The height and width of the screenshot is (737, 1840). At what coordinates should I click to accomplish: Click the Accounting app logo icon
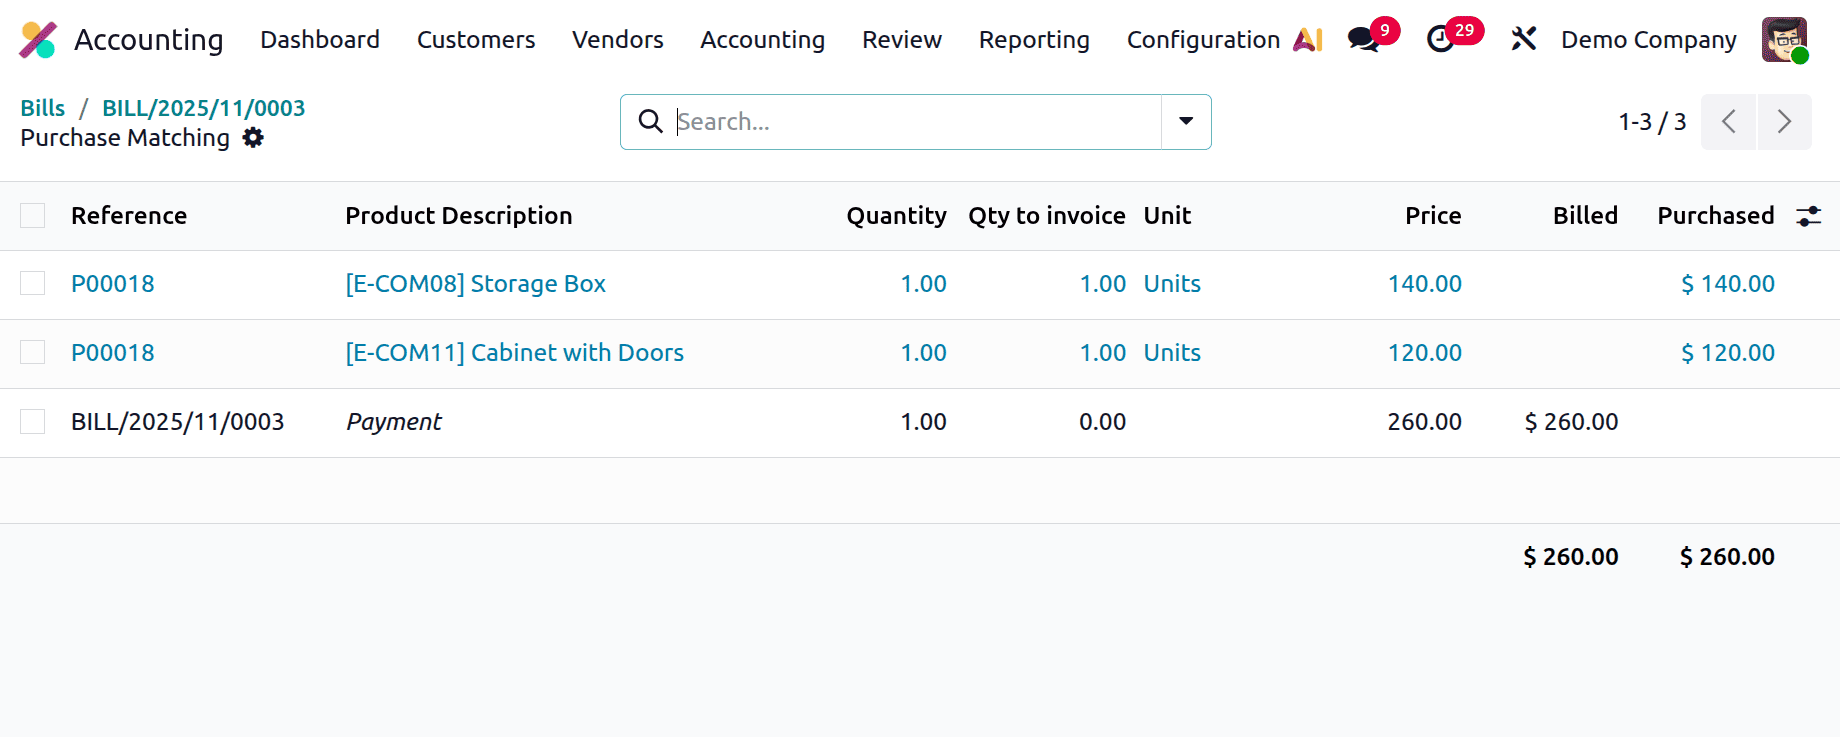point(38,40)
